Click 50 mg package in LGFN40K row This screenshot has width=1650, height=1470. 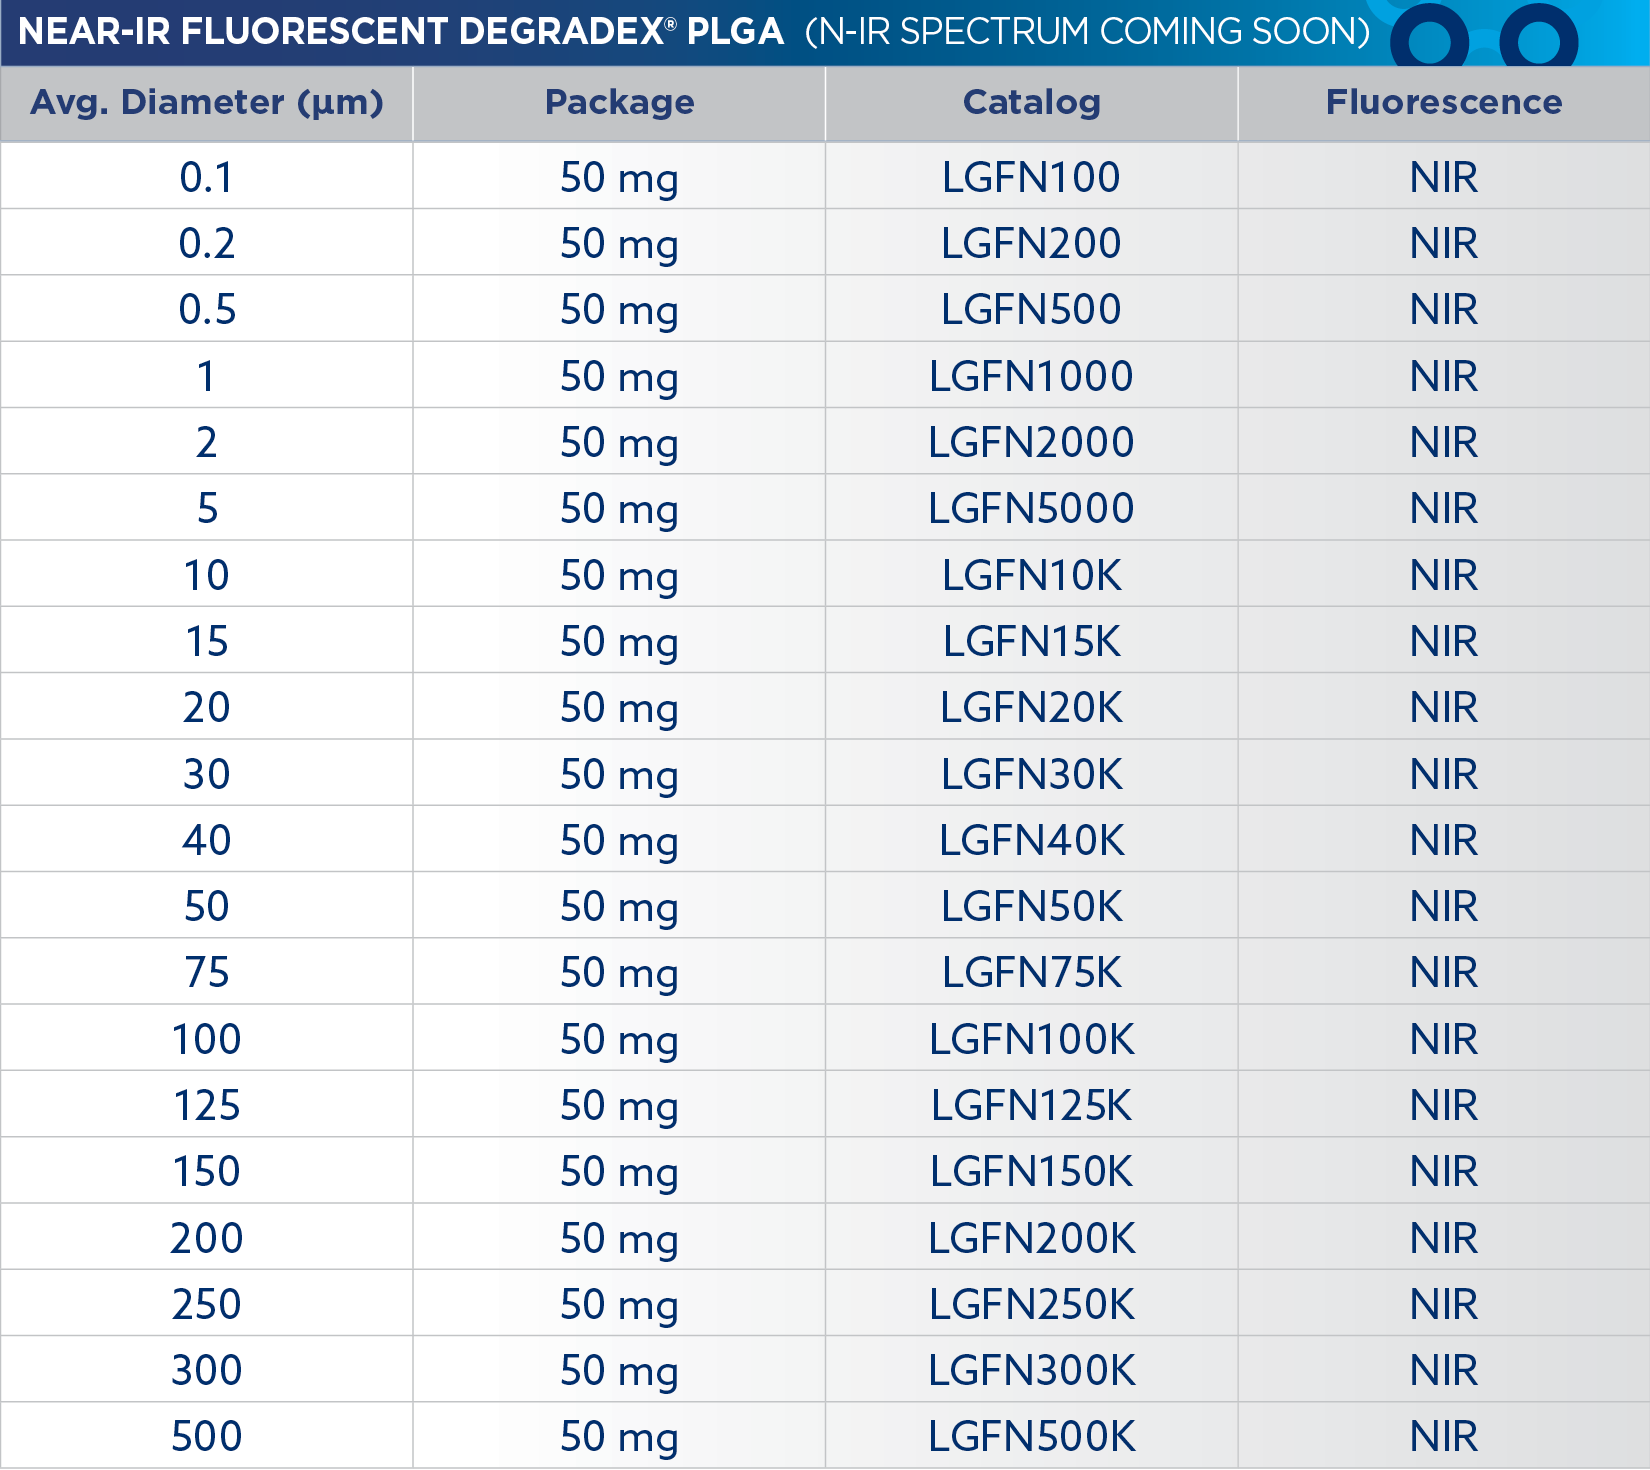(x=619, y=842)
